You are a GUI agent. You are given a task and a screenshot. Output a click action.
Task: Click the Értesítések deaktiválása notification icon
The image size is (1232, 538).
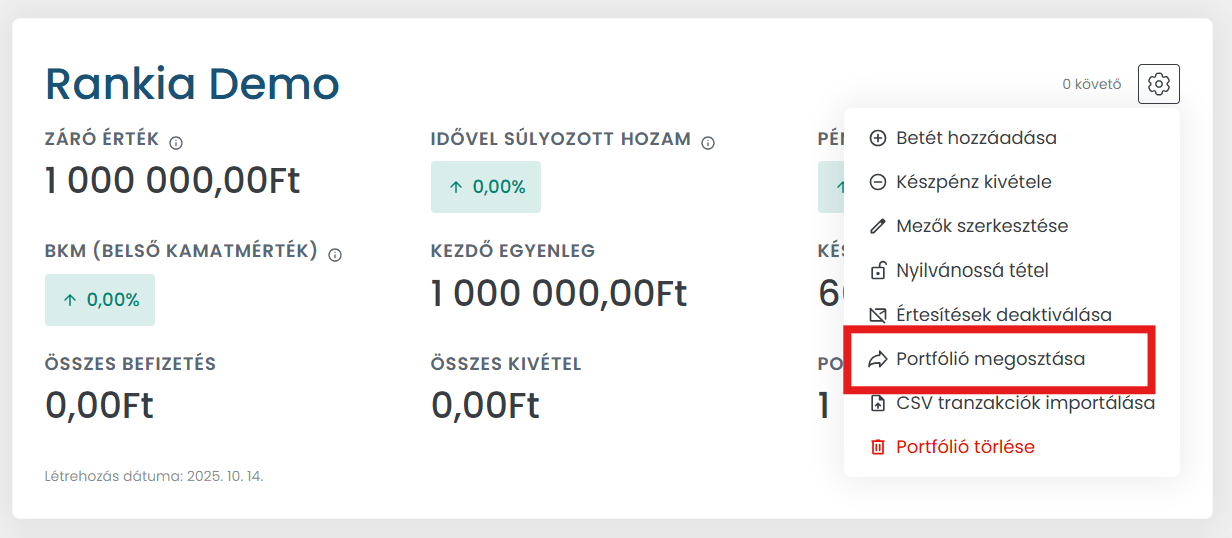click(878, 315)
